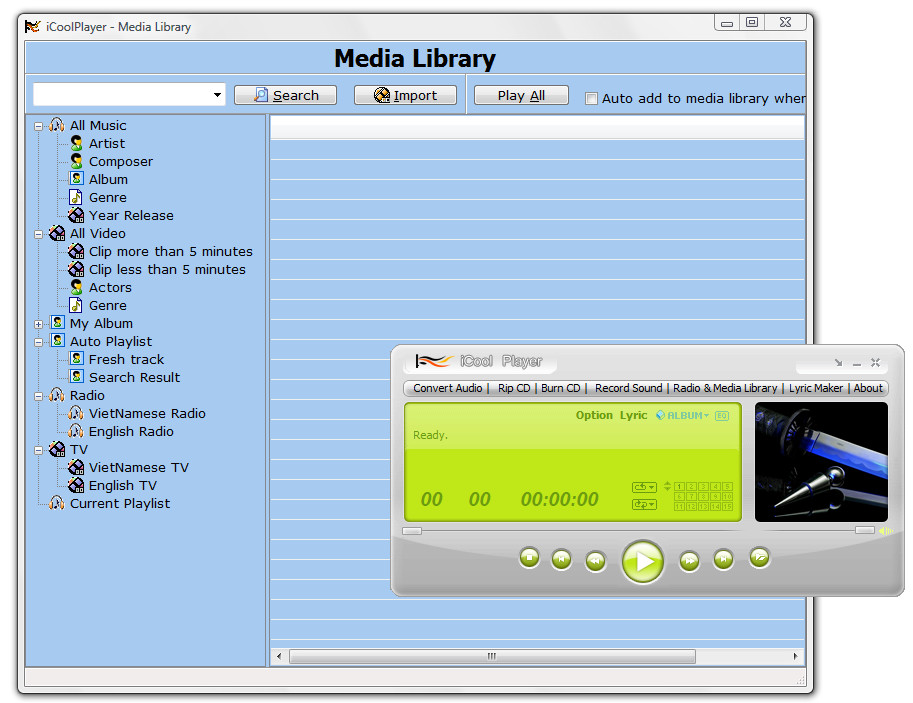Click the Radio headphones icon

57,395
